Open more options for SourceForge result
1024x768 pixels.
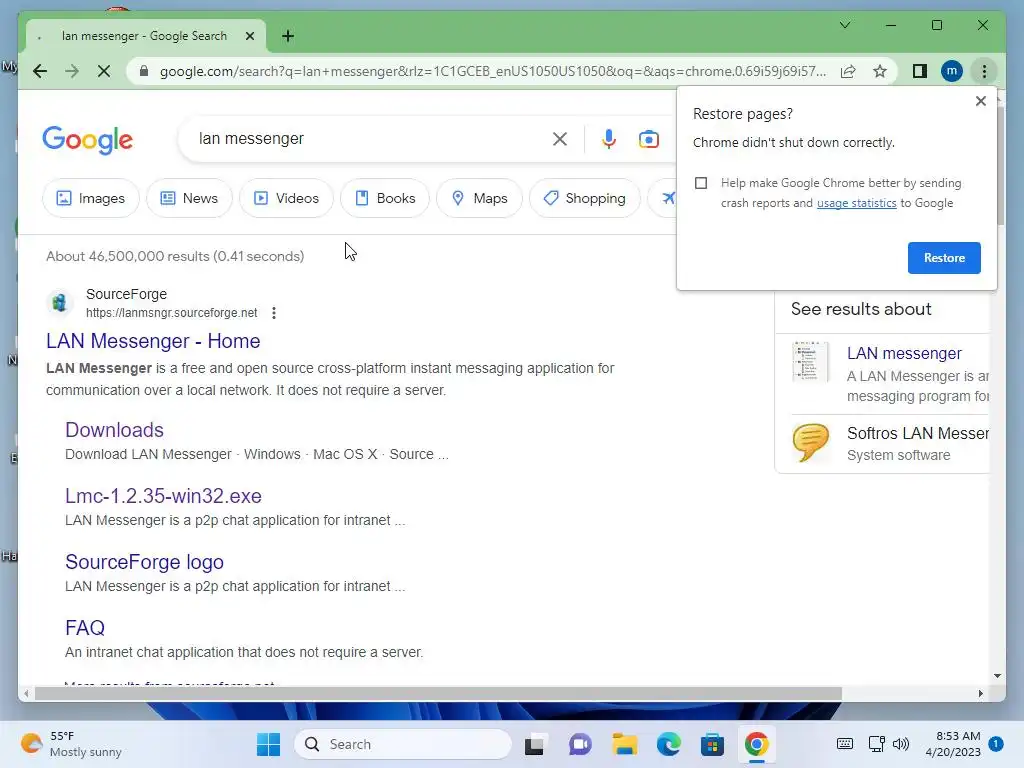[x=274, y=313]
